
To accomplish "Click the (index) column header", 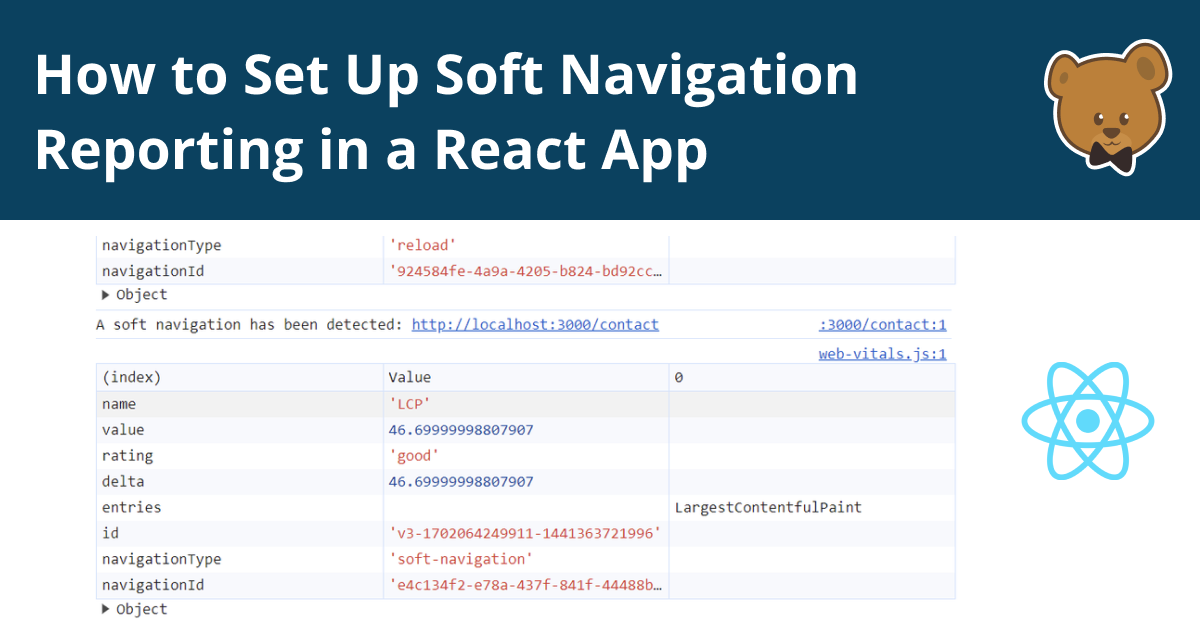I will point(131,378).
